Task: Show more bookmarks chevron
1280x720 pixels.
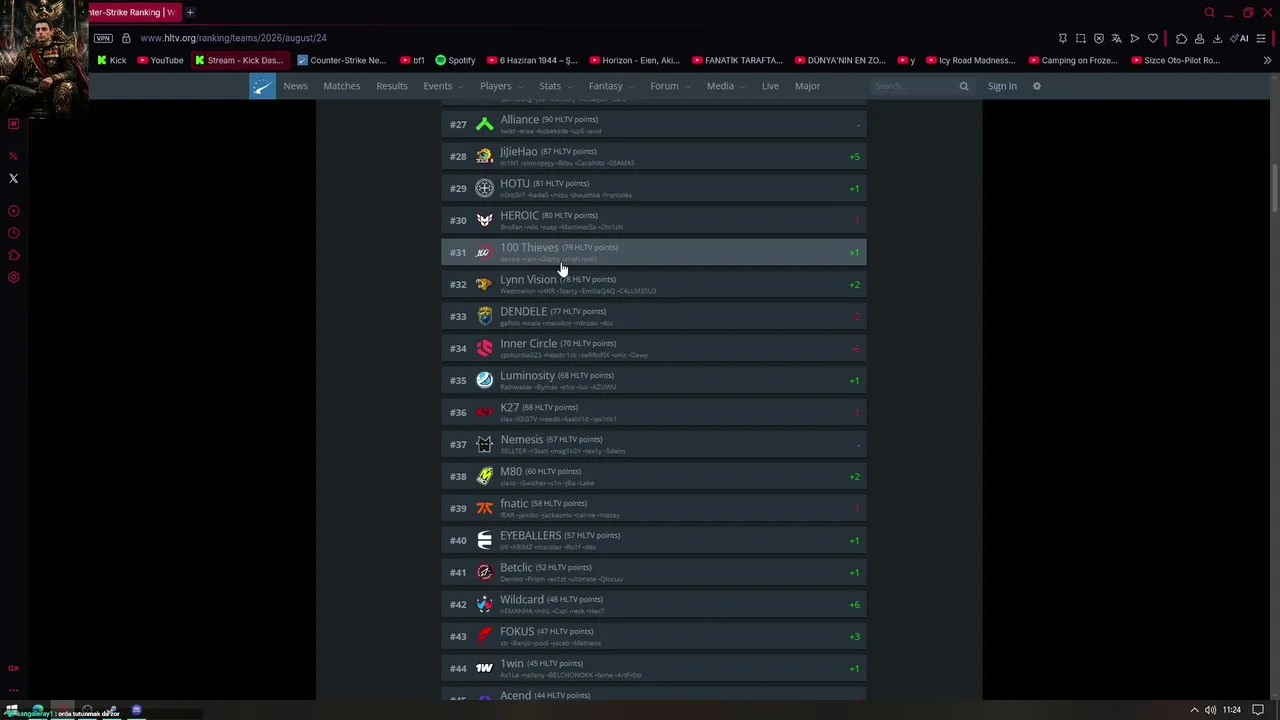Action: point(1267,60)
